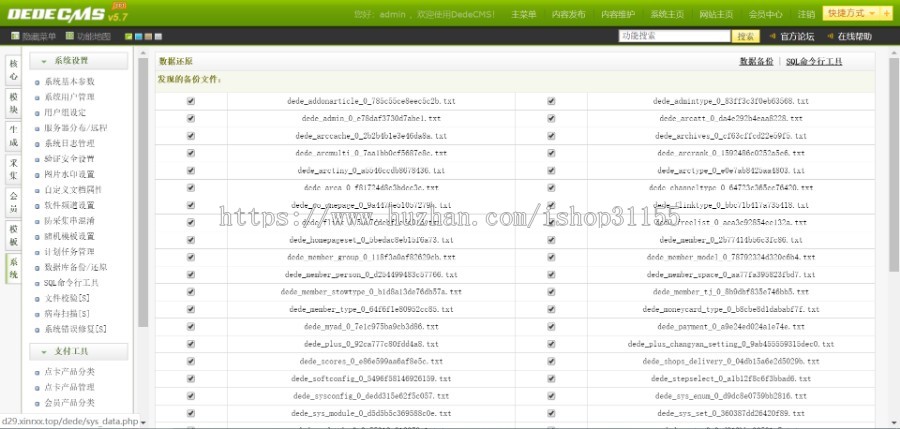Open the 快捷方式 dropdown
Screen dimensions: 900x429
pyautogui.click(x=851, y=13)
